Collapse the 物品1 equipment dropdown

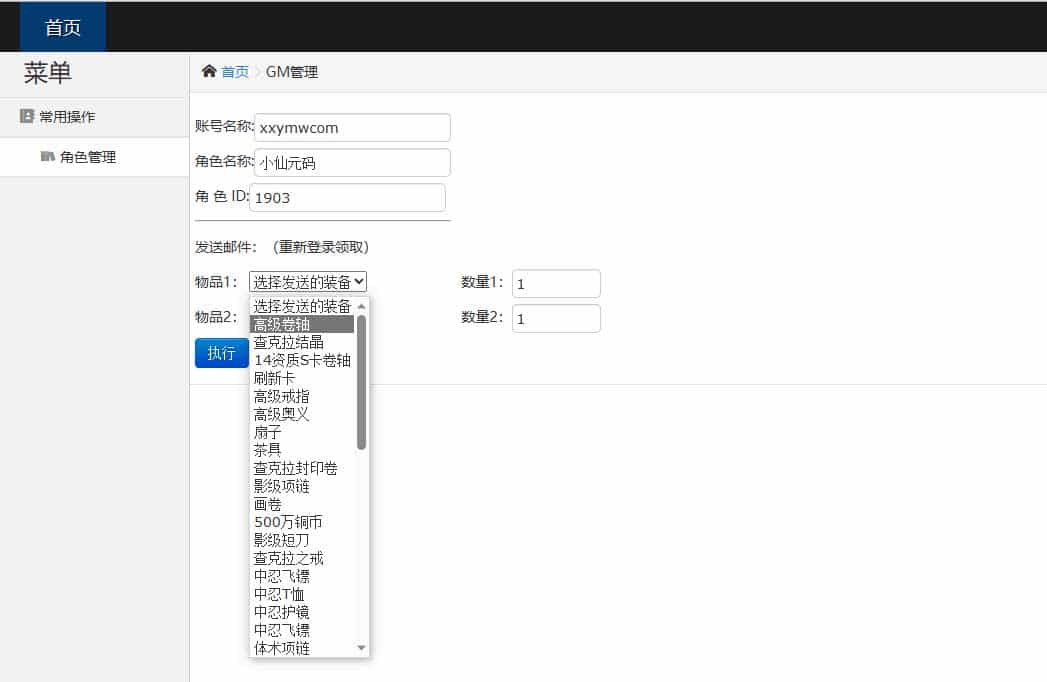(x=308, y=282)
